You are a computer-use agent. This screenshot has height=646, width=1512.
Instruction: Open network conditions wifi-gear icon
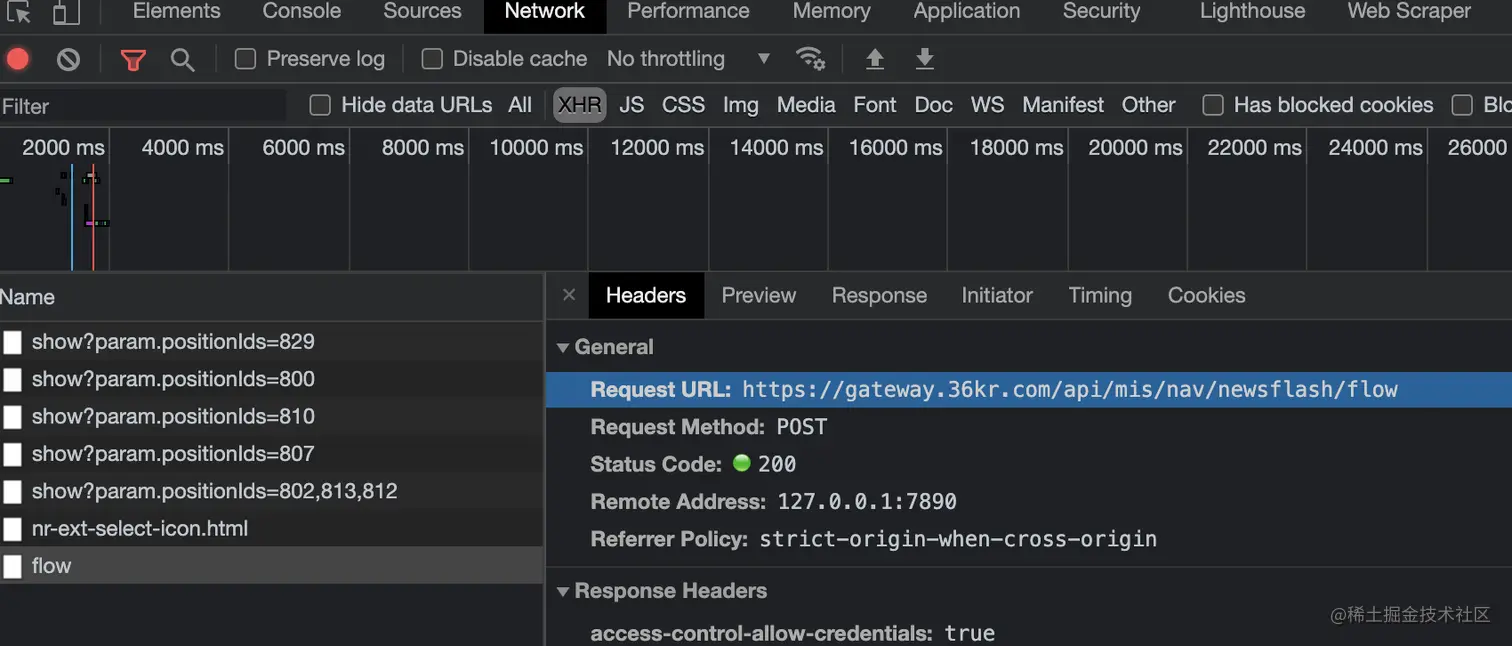tap(810, 59)
